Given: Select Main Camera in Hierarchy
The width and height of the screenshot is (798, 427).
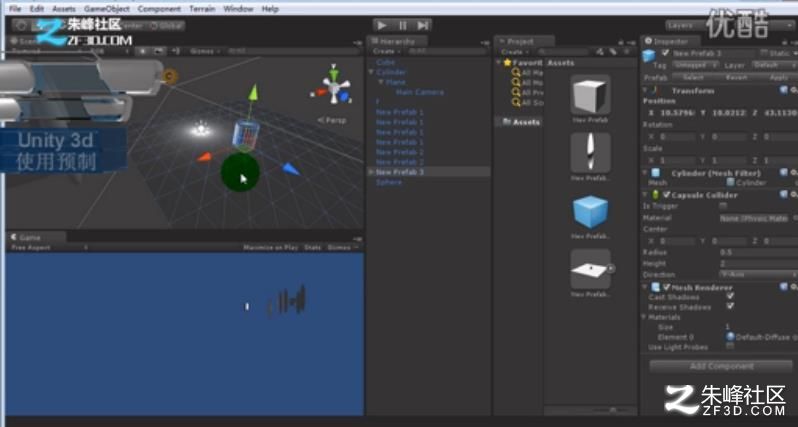Looking at the screenshot, I should [419, 92].
